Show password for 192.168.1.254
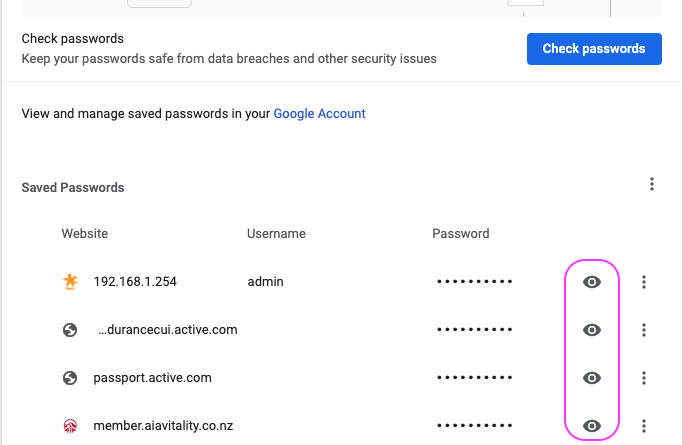The width and height of the screenshot is (683, 445). click(592, 282)
